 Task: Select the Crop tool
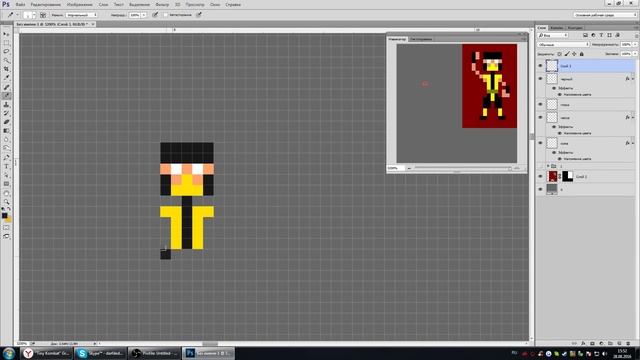[x=6, y=69]
